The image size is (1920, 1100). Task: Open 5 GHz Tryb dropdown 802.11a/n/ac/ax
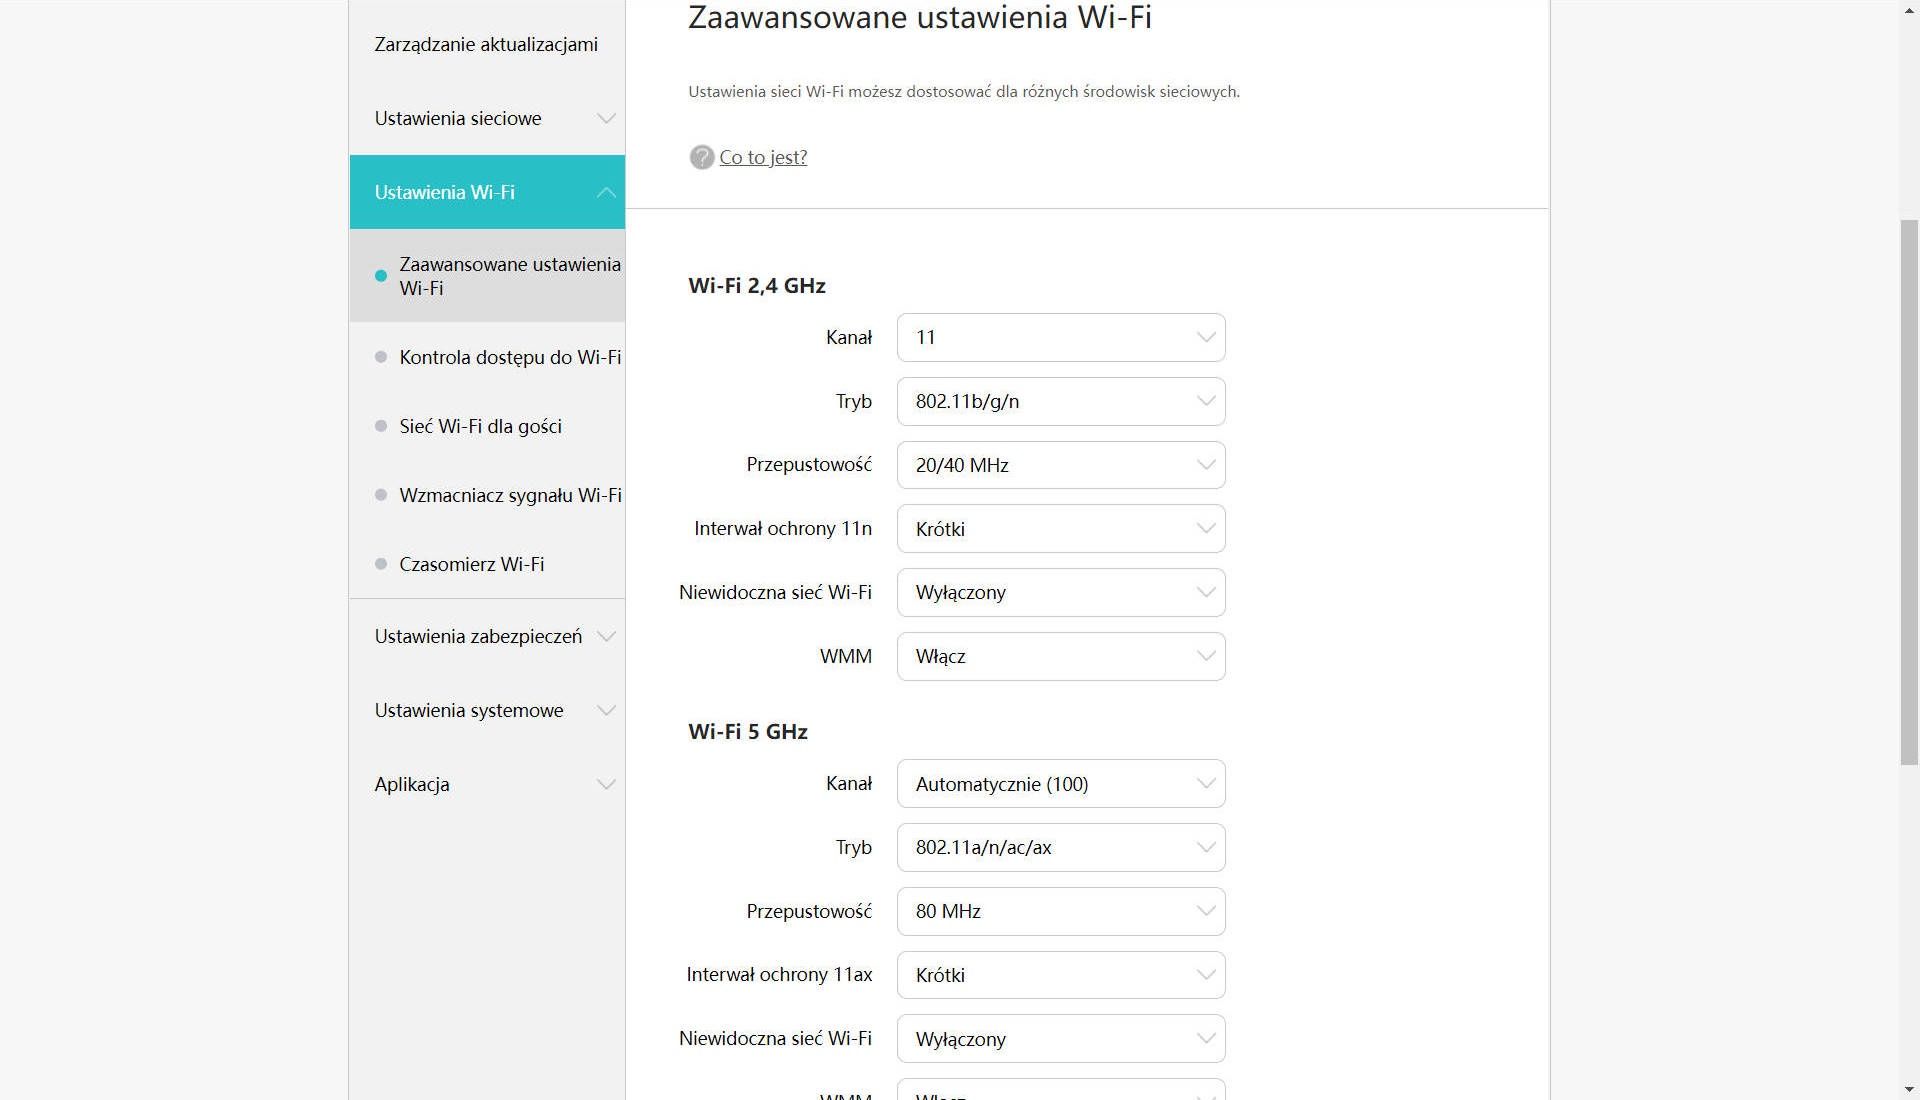1061,847
